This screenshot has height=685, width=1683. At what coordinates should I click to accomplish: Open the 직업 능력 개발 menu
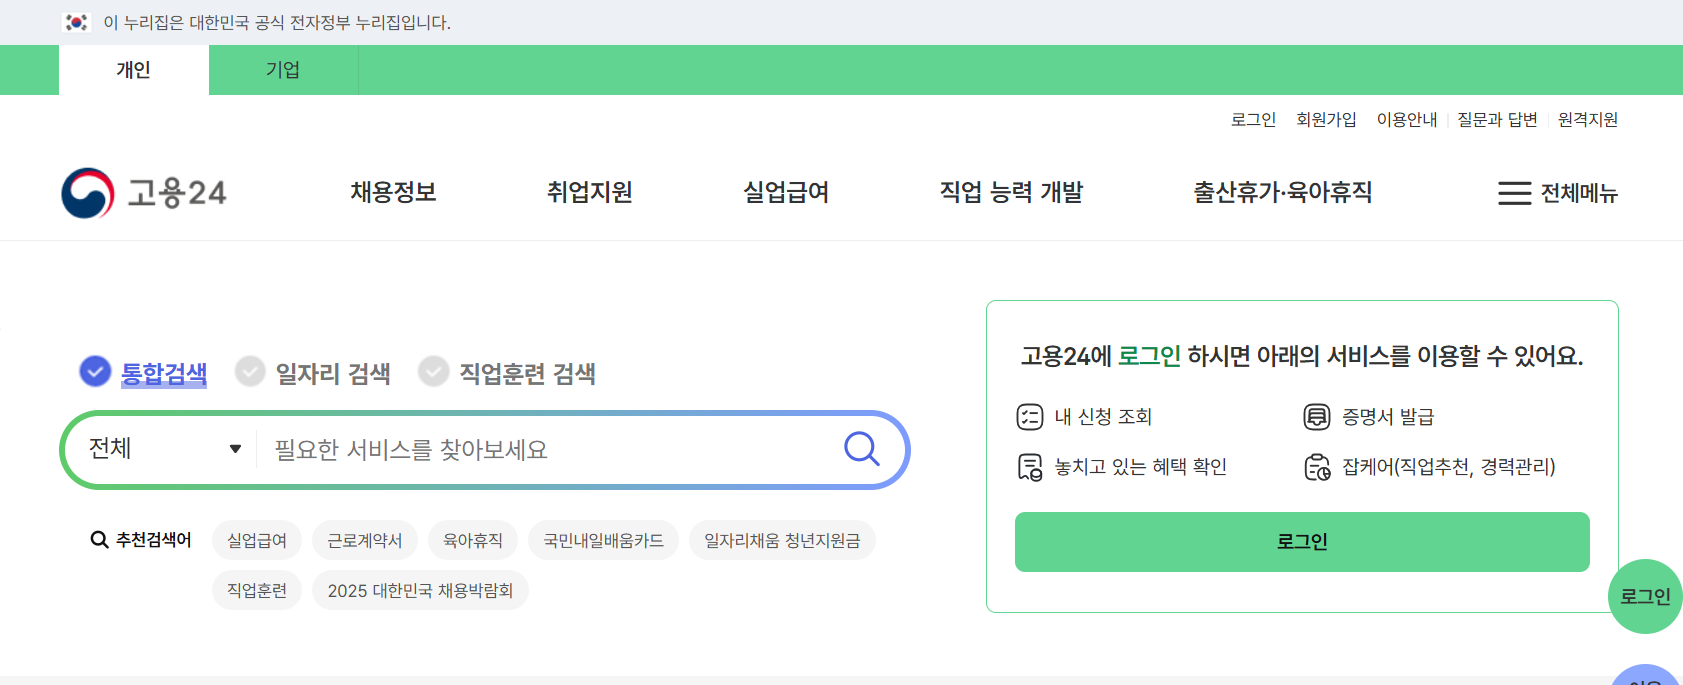(x=1011, y=192)
